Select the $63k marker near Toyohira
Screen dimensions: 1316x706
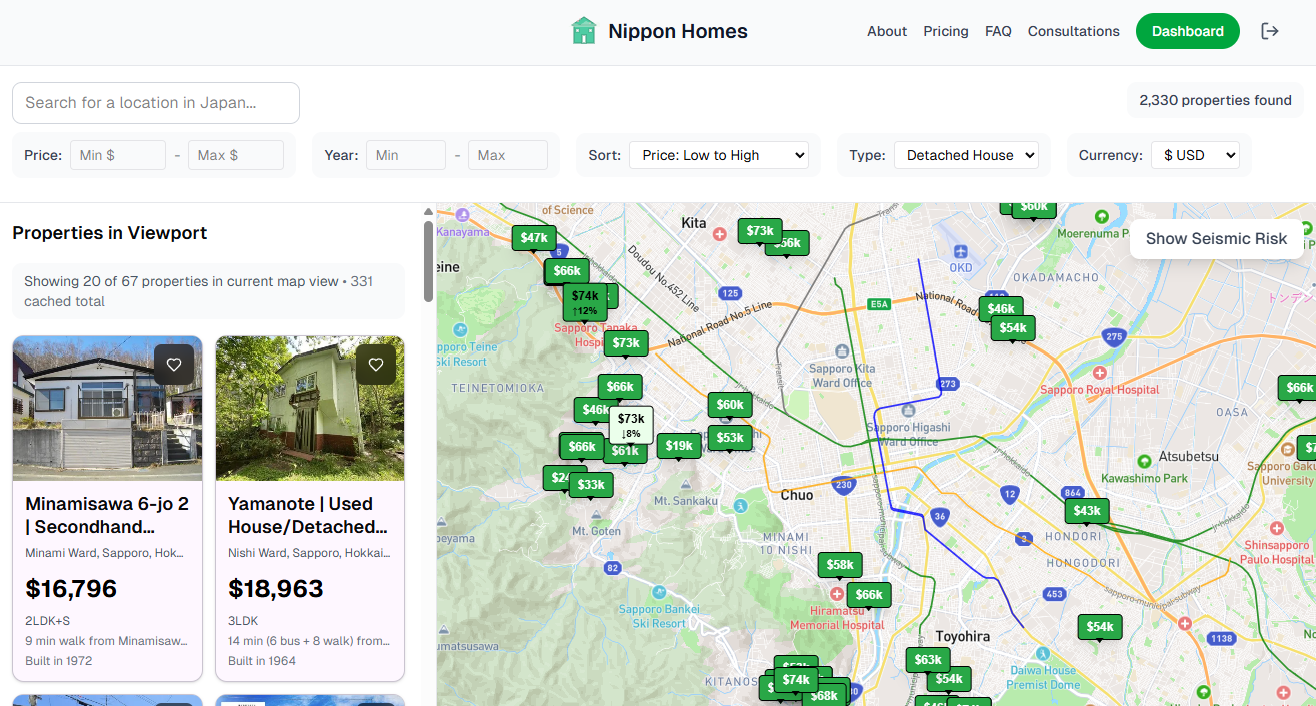coord(927,660)
